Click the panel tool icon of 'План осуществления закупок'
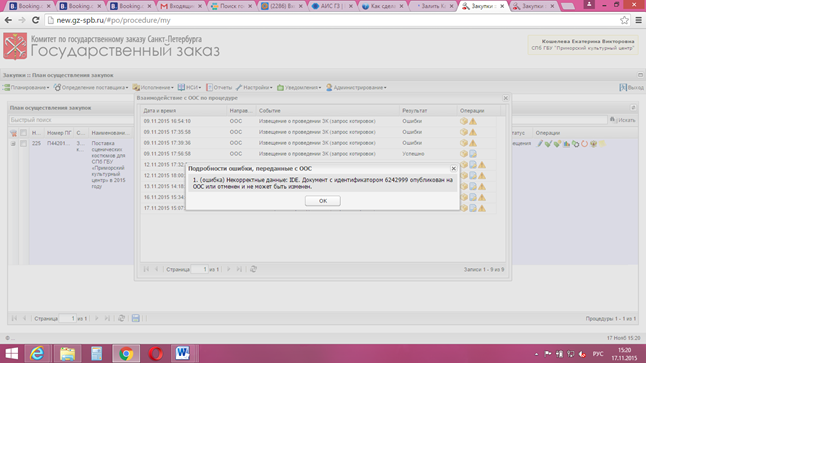The height and width of the screenshot is (460, 819). click(633, 108)
